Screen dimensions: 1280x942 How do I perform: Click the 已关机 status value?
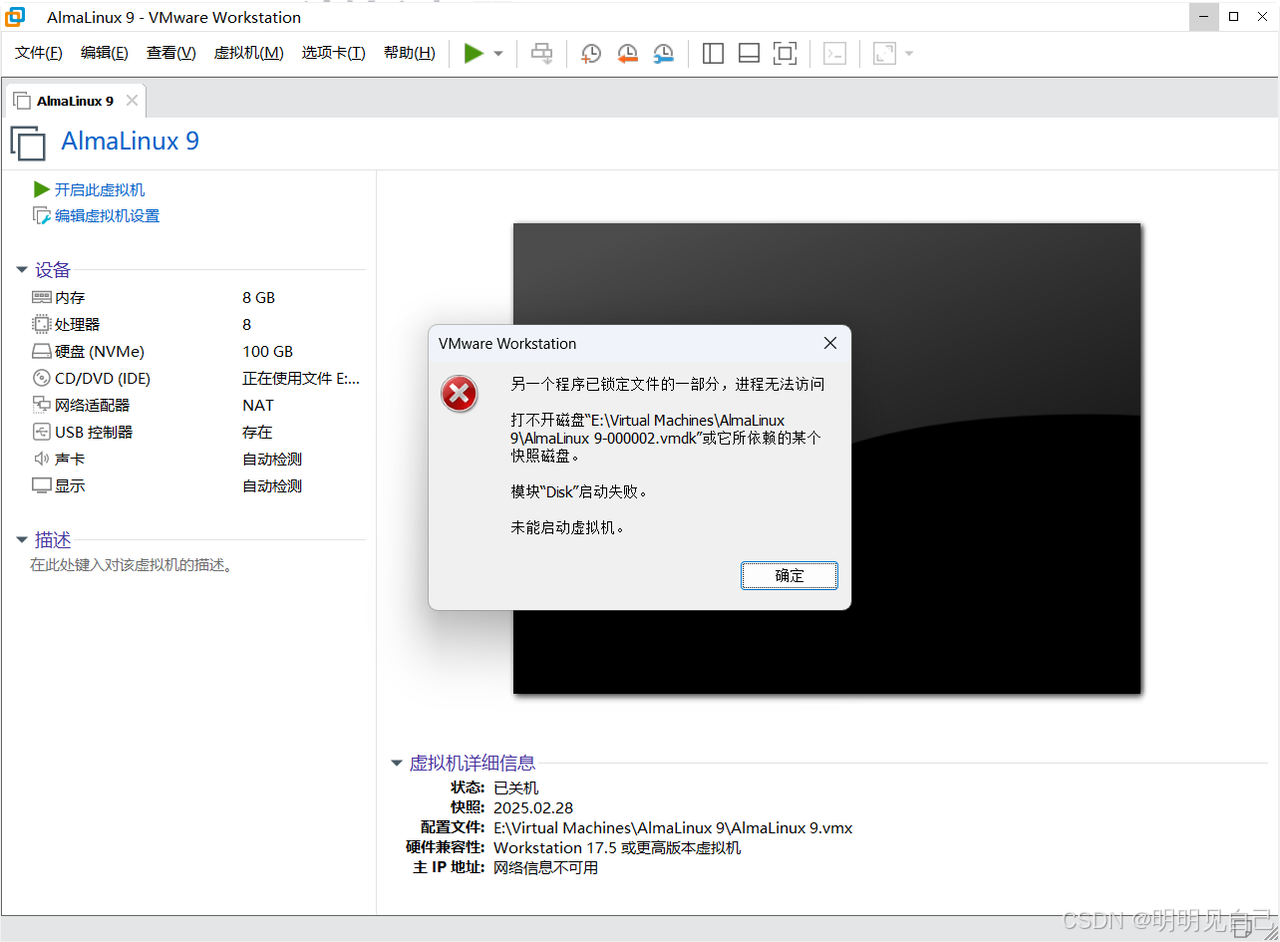coord(516,788)
